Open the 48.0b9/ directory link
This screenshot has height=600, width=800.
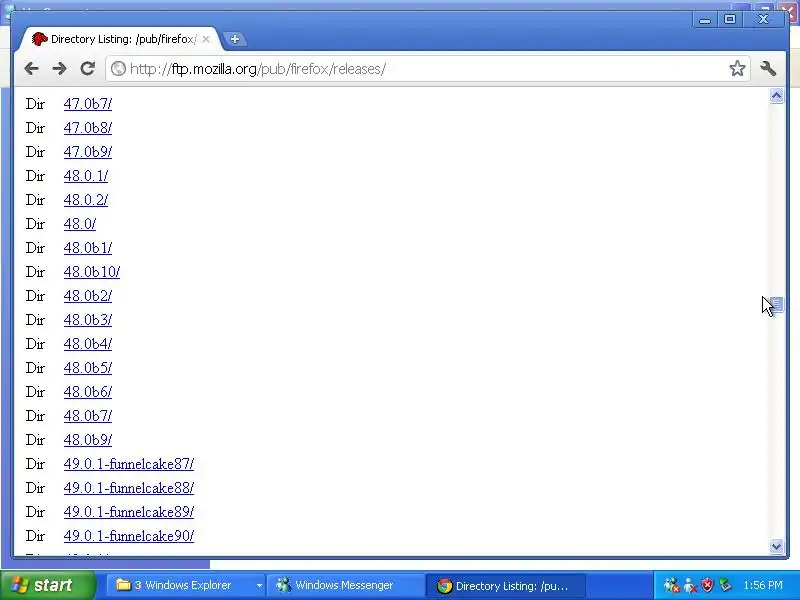tap(88, 440)
